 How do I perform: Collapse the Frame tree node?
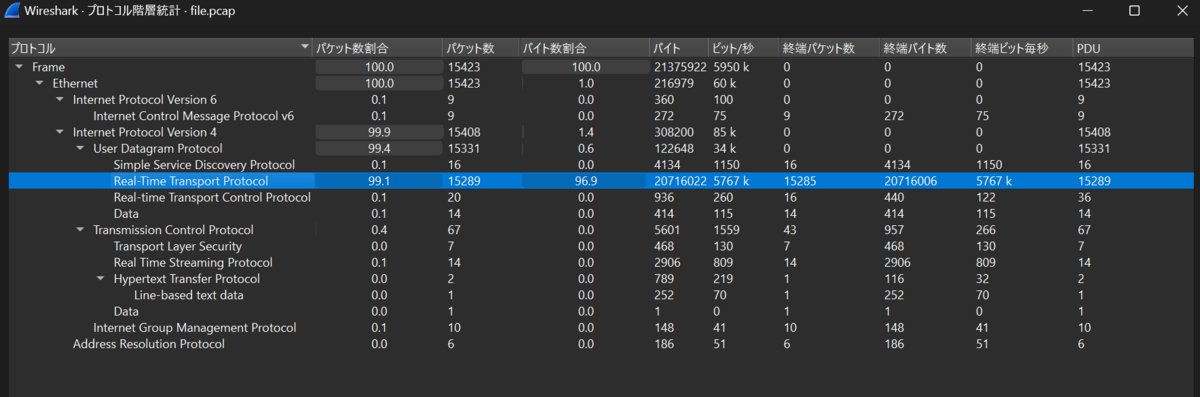[19, 67]
